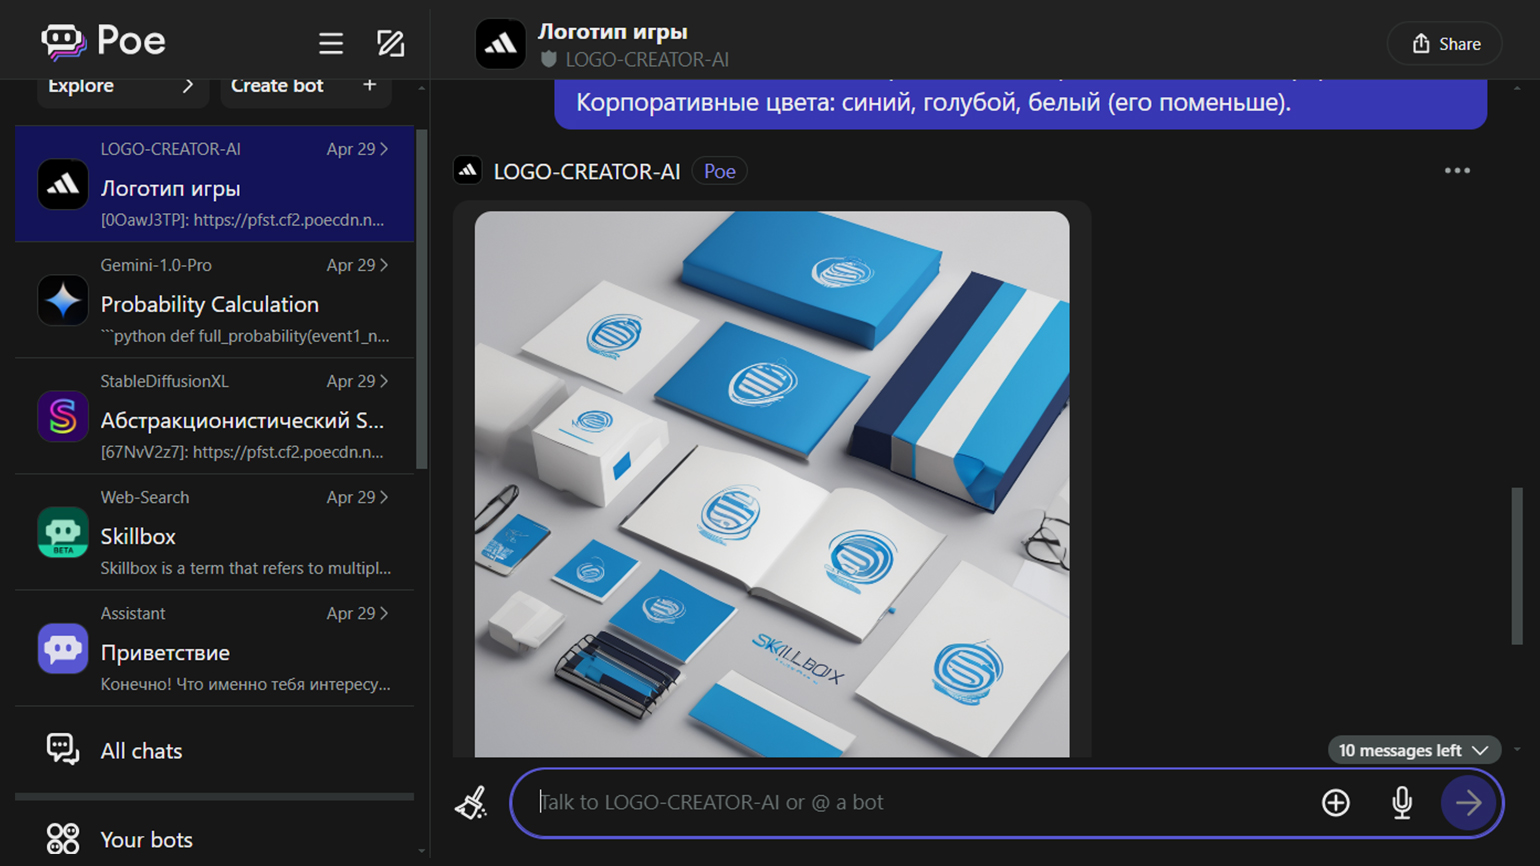The image size is (1540, 866).
Task: Click the sidebar scroll-up arrow
Action: click(x=421, y=88)
